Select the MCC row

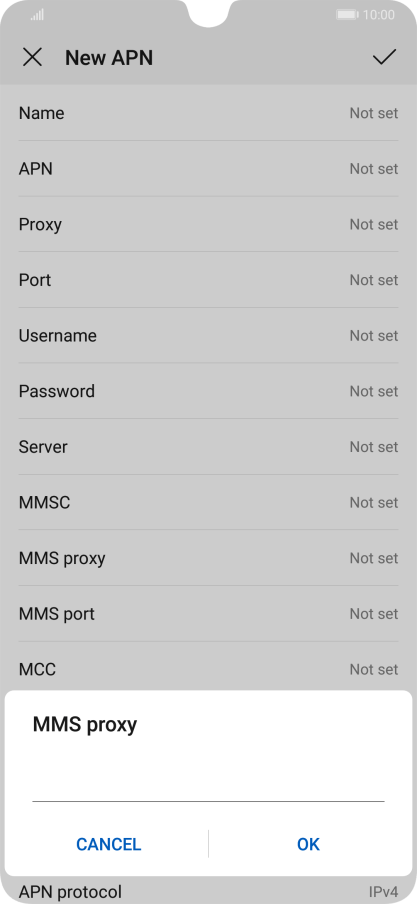[x=208, y=669]
